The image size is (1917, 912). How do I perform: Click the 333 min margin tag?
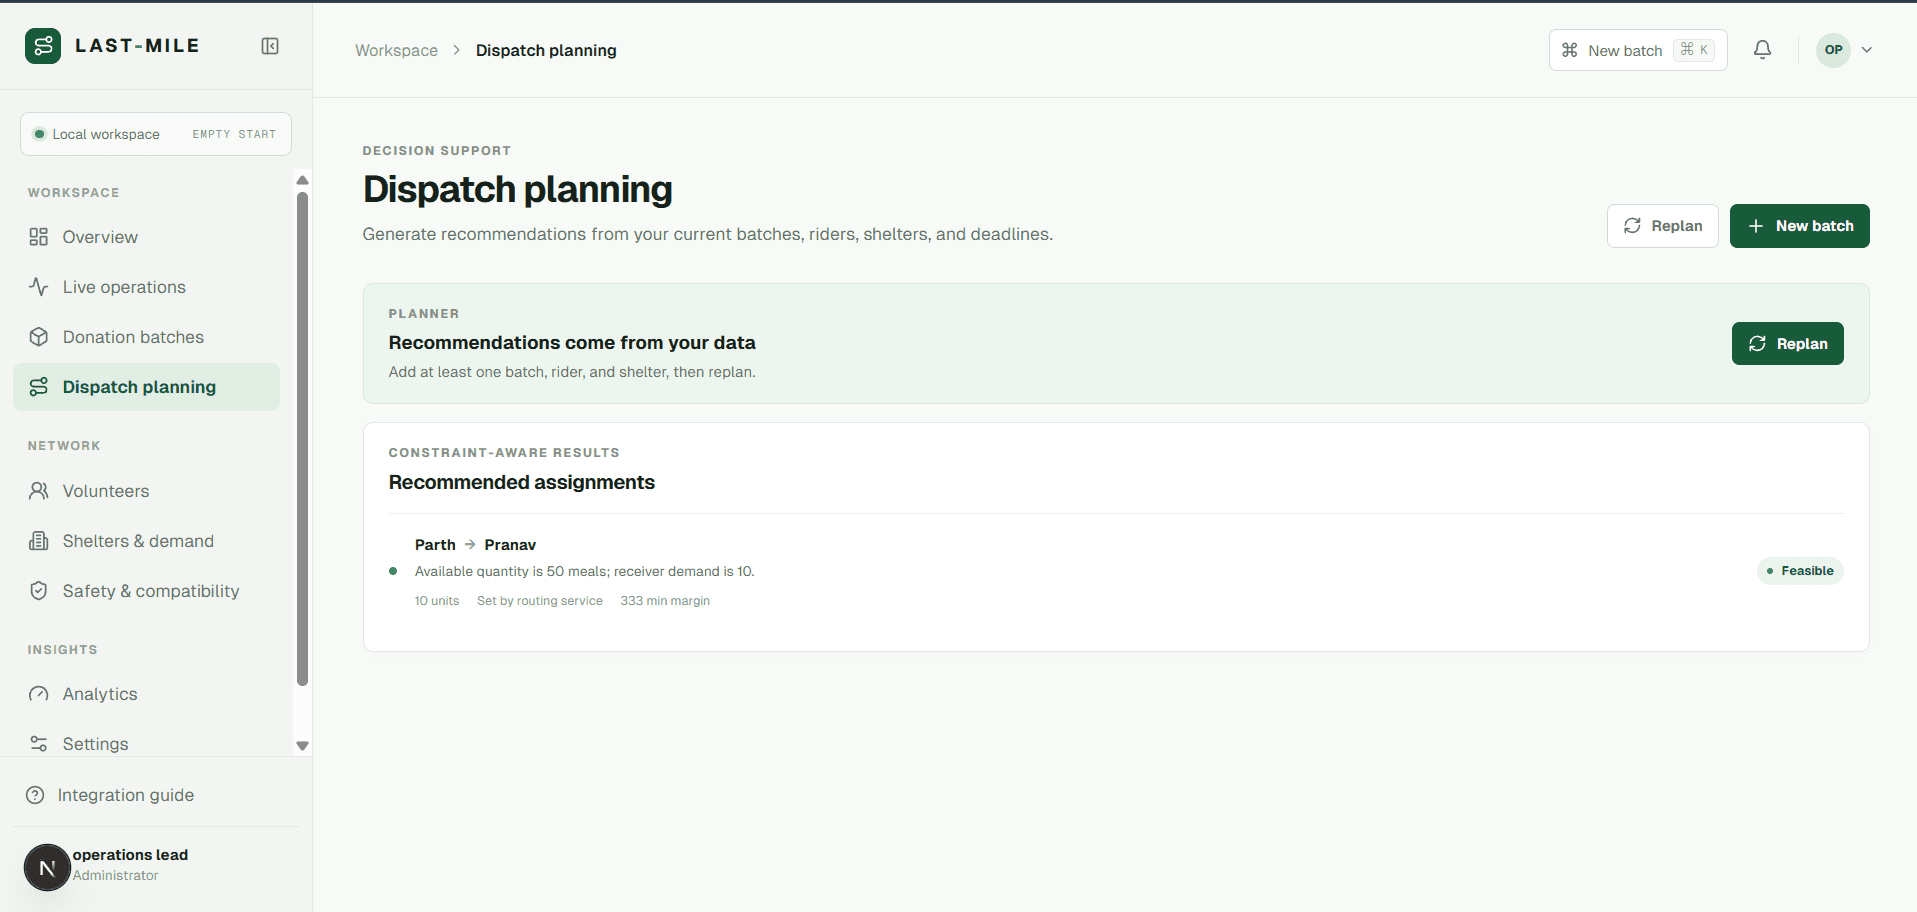point(665,601)
